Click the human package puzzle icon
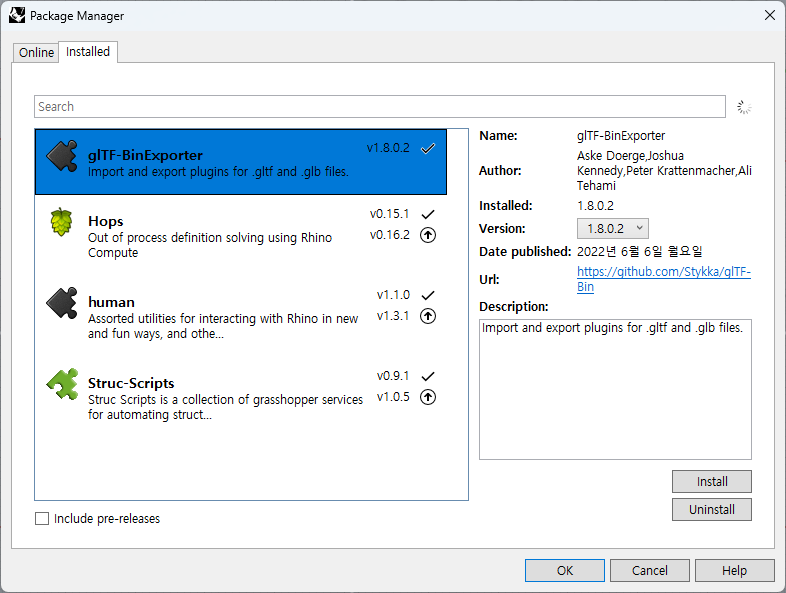 (x=62, y=303)
